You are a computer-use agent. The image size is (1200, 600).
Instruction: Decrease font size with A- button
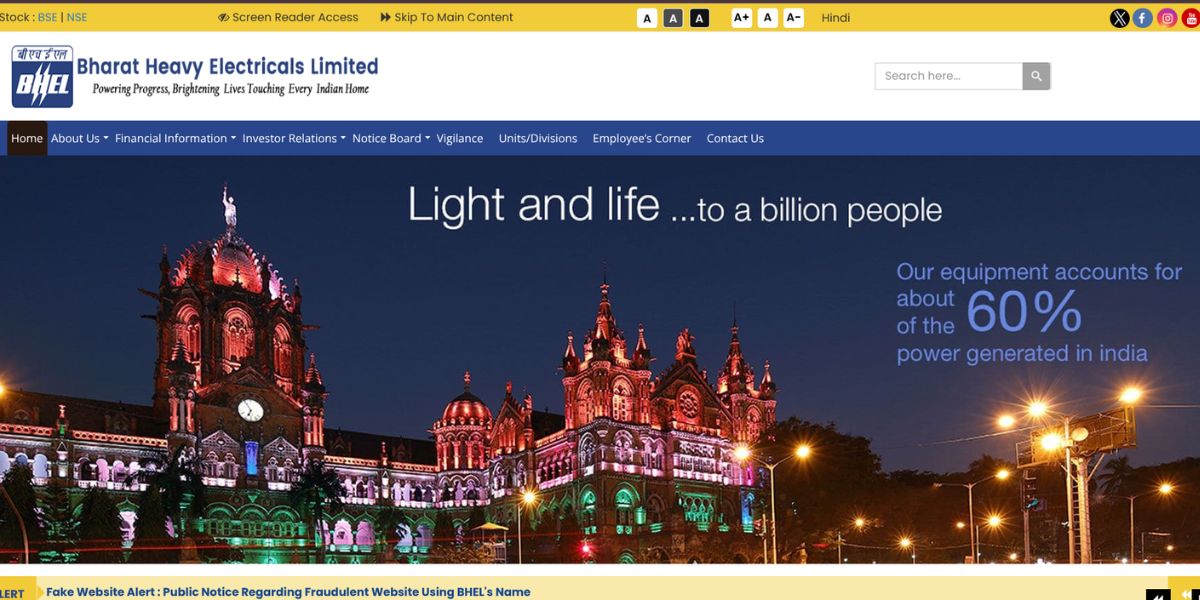[x=793, y=18]
